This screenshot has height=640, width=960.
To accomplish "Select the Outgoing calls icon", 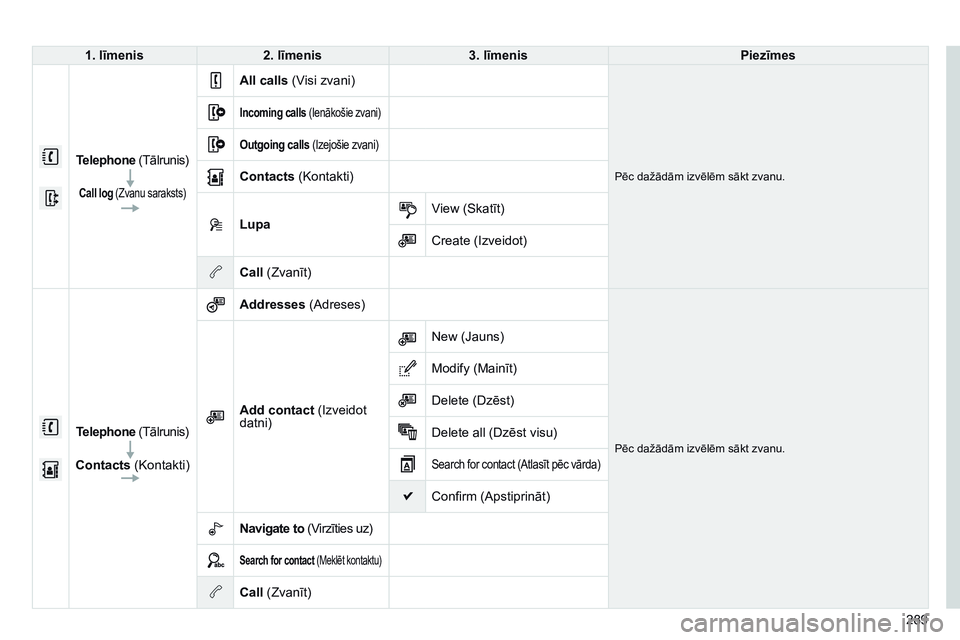I will pyautogui.click(x=216, y=144).
